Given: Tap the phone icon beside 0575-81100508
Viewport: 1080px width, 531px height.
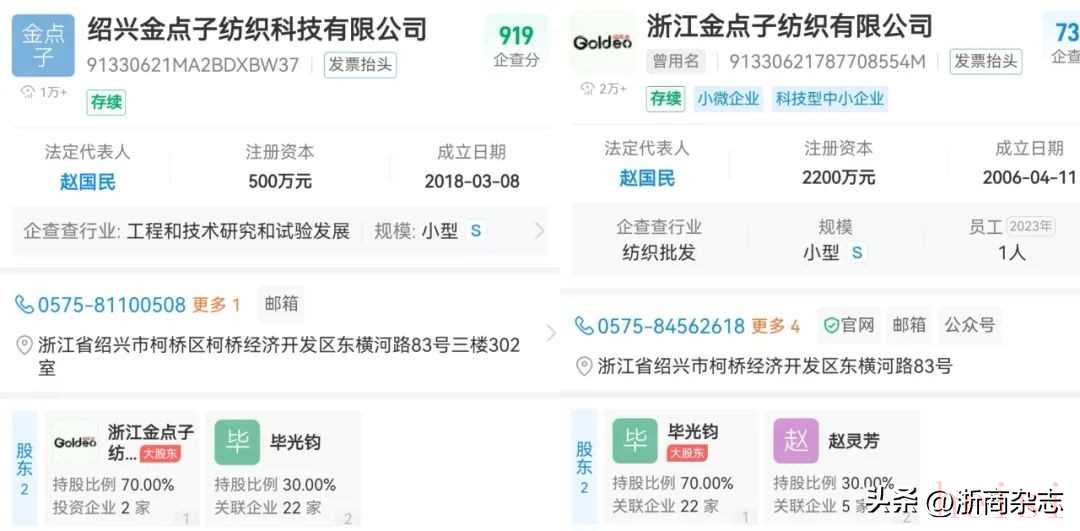Looking at the screenshot, I should (24, 304).
